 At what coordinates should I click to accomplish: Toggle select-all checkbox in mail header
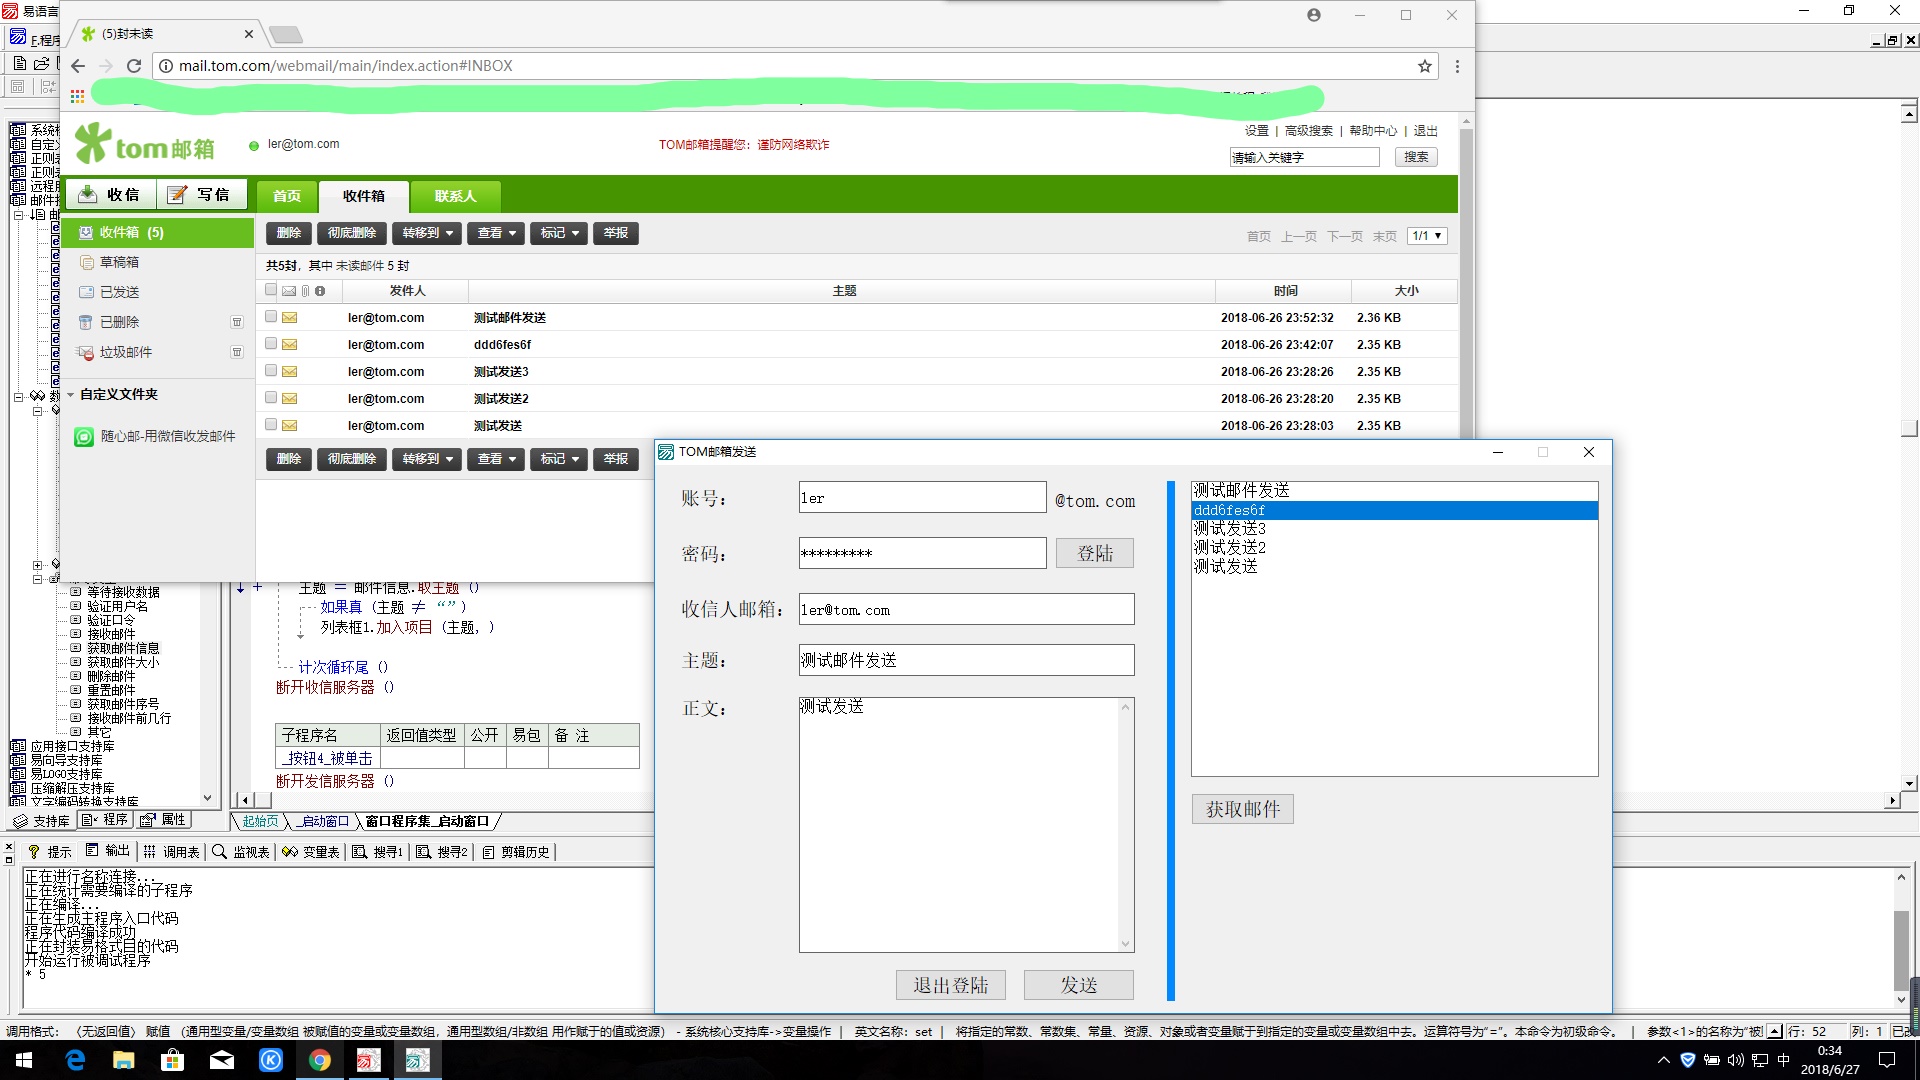coord(271,290)
